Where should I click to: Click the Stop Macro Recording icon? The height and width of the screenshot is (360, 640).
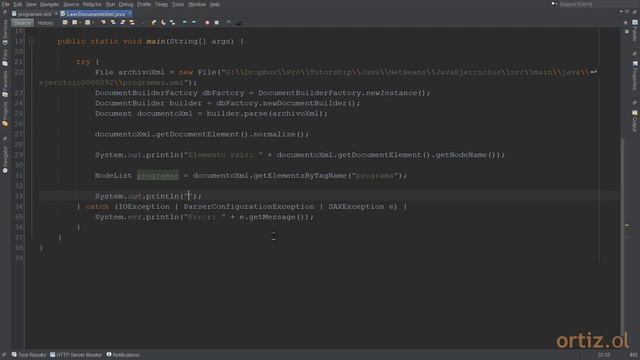217,22
